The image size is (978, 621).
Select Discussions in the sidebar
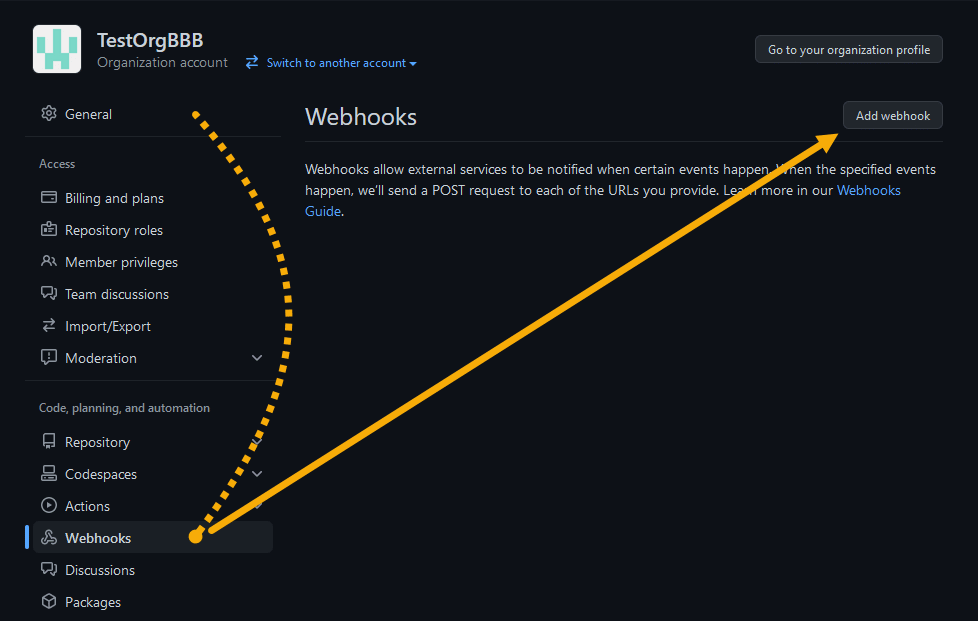click(99, 570)
